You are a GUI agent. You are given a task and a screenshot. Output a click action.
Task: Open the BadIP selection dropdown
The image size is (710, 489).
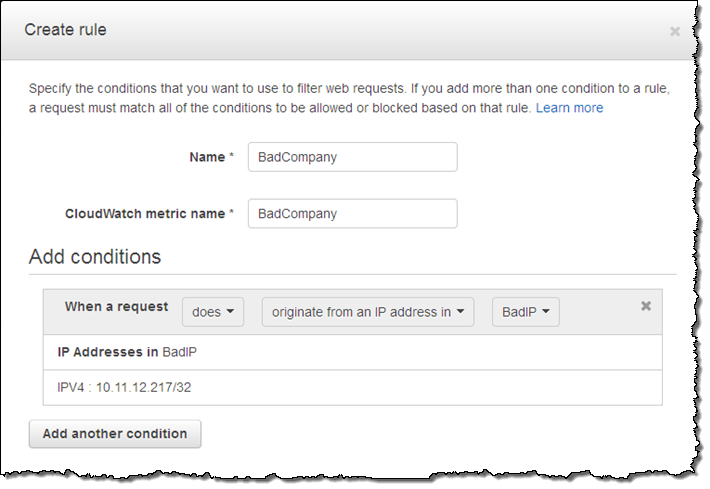click(x=525, y=312)
